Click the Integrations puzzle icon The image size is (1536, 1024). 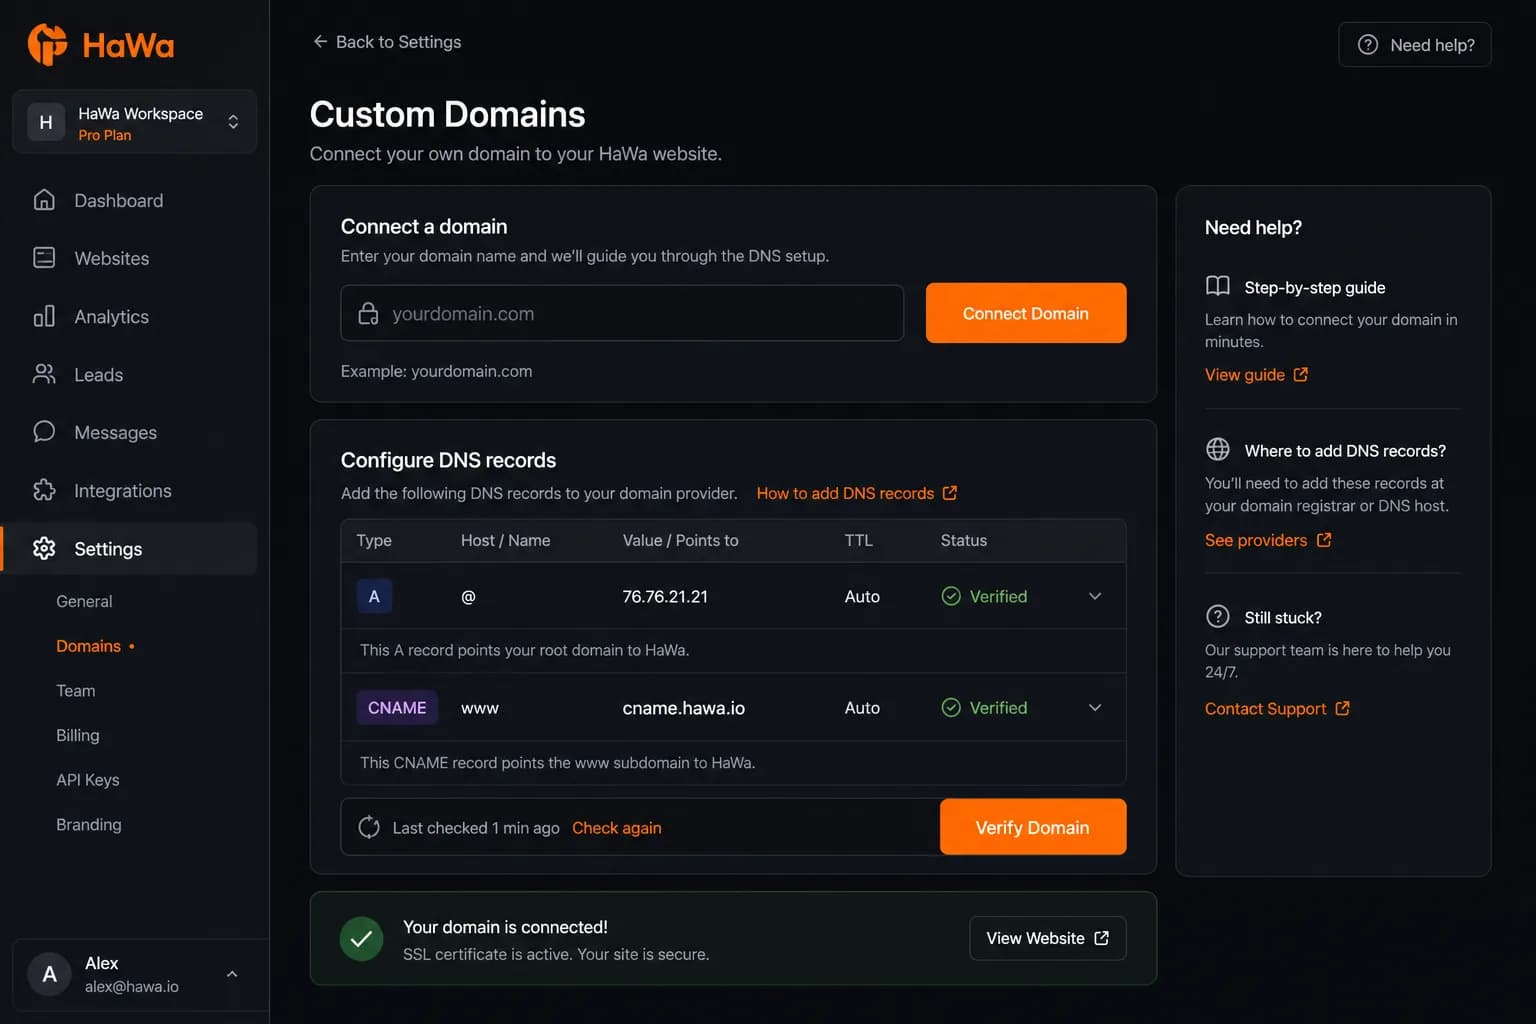(44, 490)
